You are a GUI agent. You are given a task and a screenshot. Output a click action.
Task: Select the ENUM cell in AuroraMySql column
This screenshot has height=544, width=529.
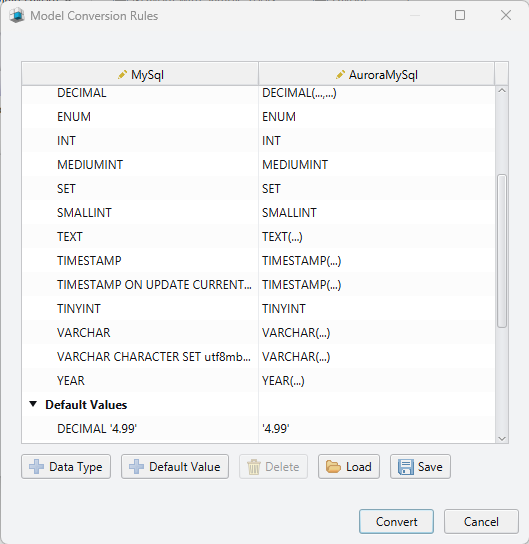(376, 117)
